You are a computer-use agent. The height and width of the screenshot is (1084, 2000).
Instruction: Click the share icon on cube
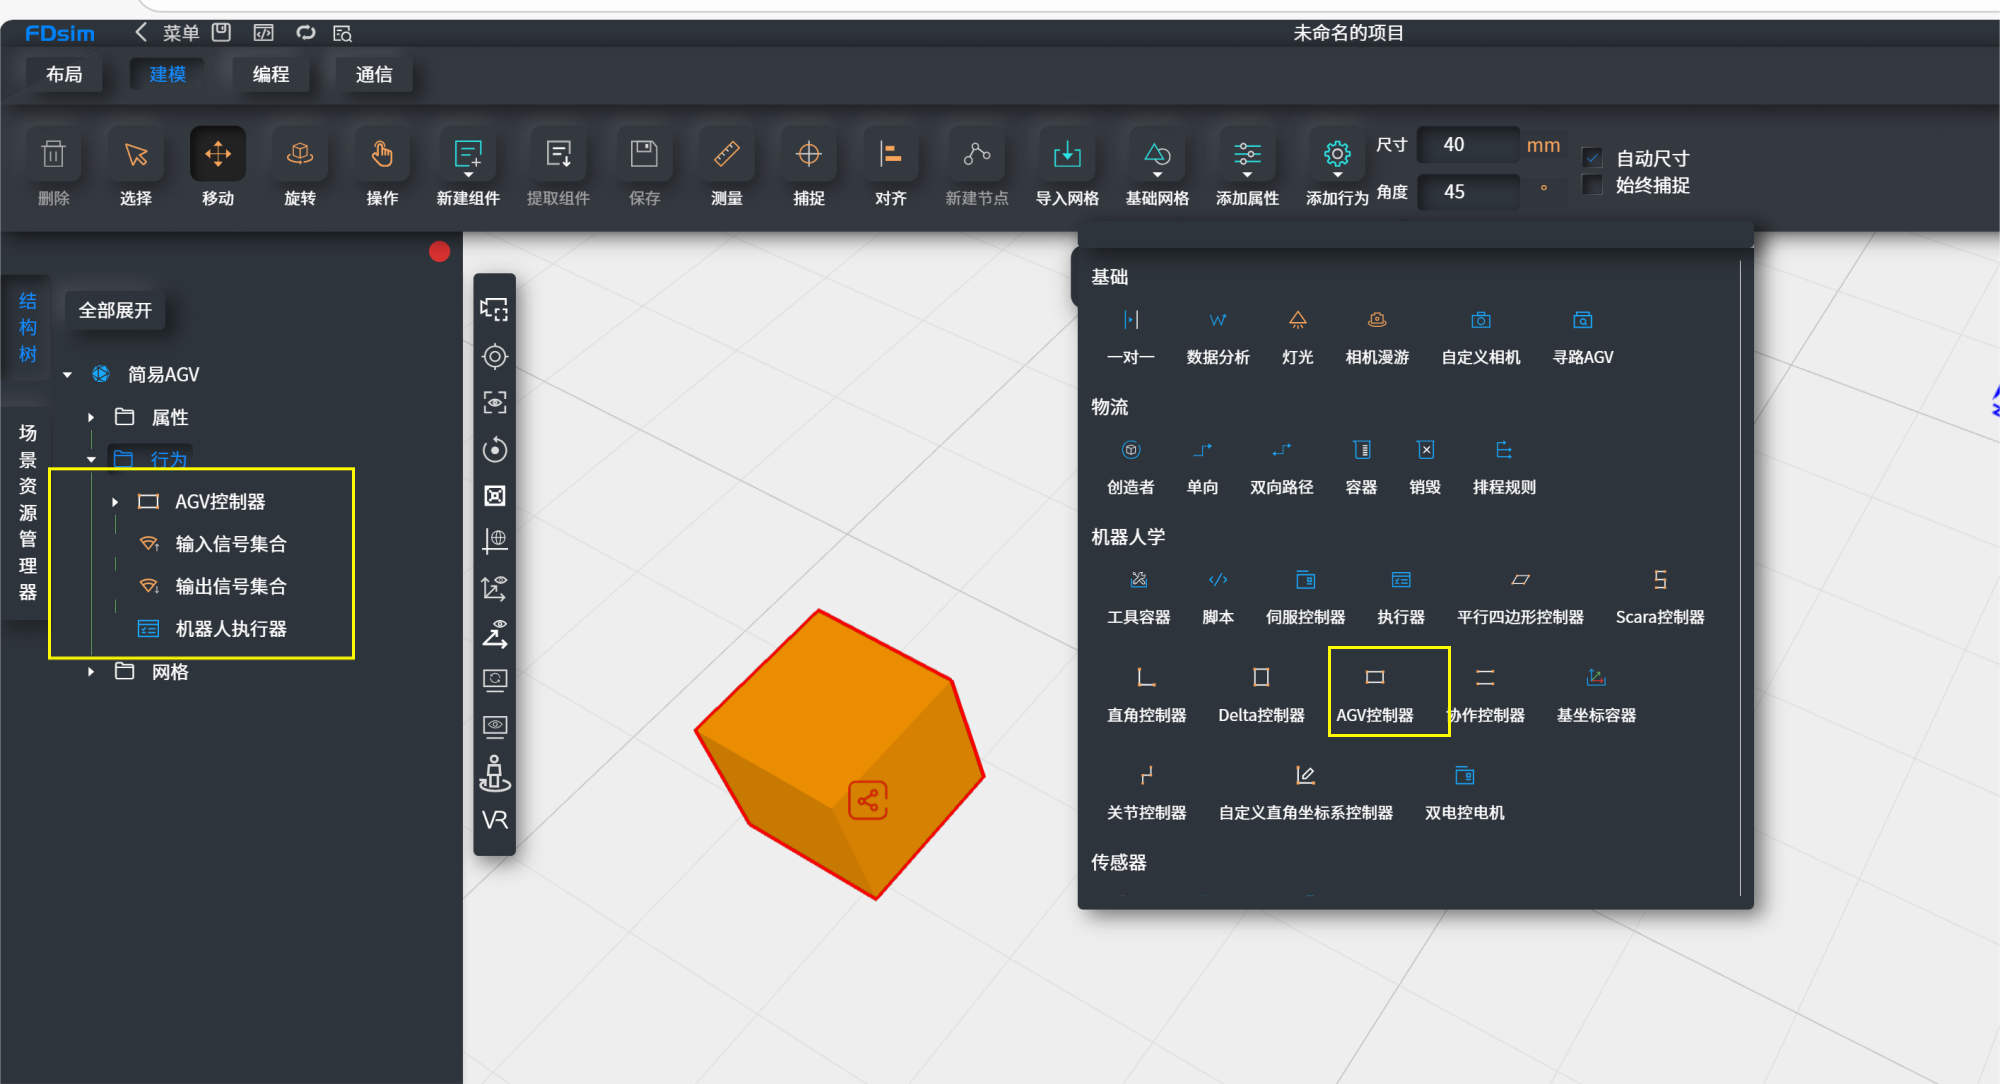[867, 800]
